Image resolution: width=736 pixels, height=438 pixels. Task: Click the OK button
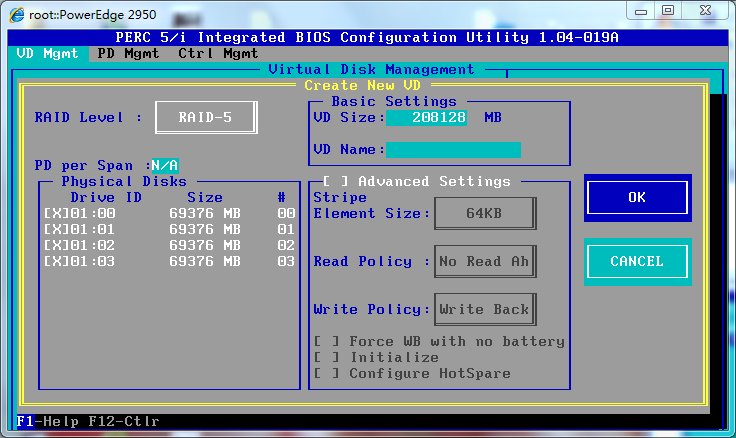click(637, 198)
